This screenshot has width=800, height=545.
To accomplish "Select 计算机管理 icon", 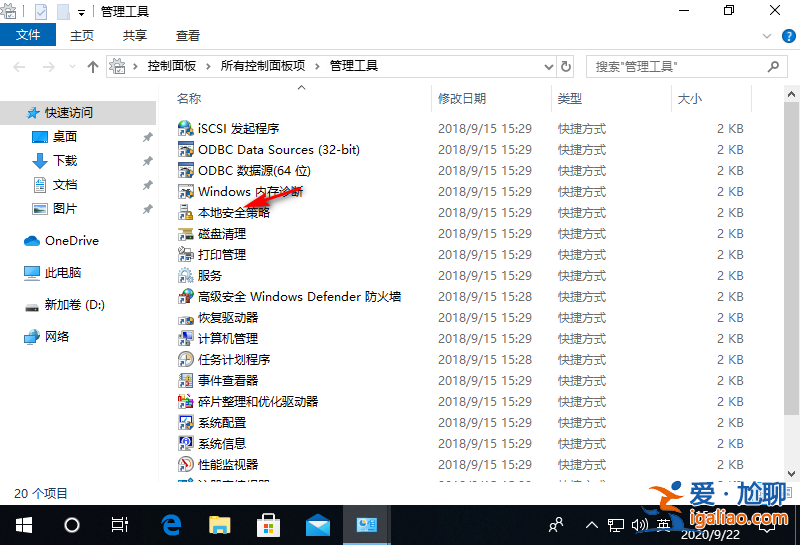I will tap(185, 338).
